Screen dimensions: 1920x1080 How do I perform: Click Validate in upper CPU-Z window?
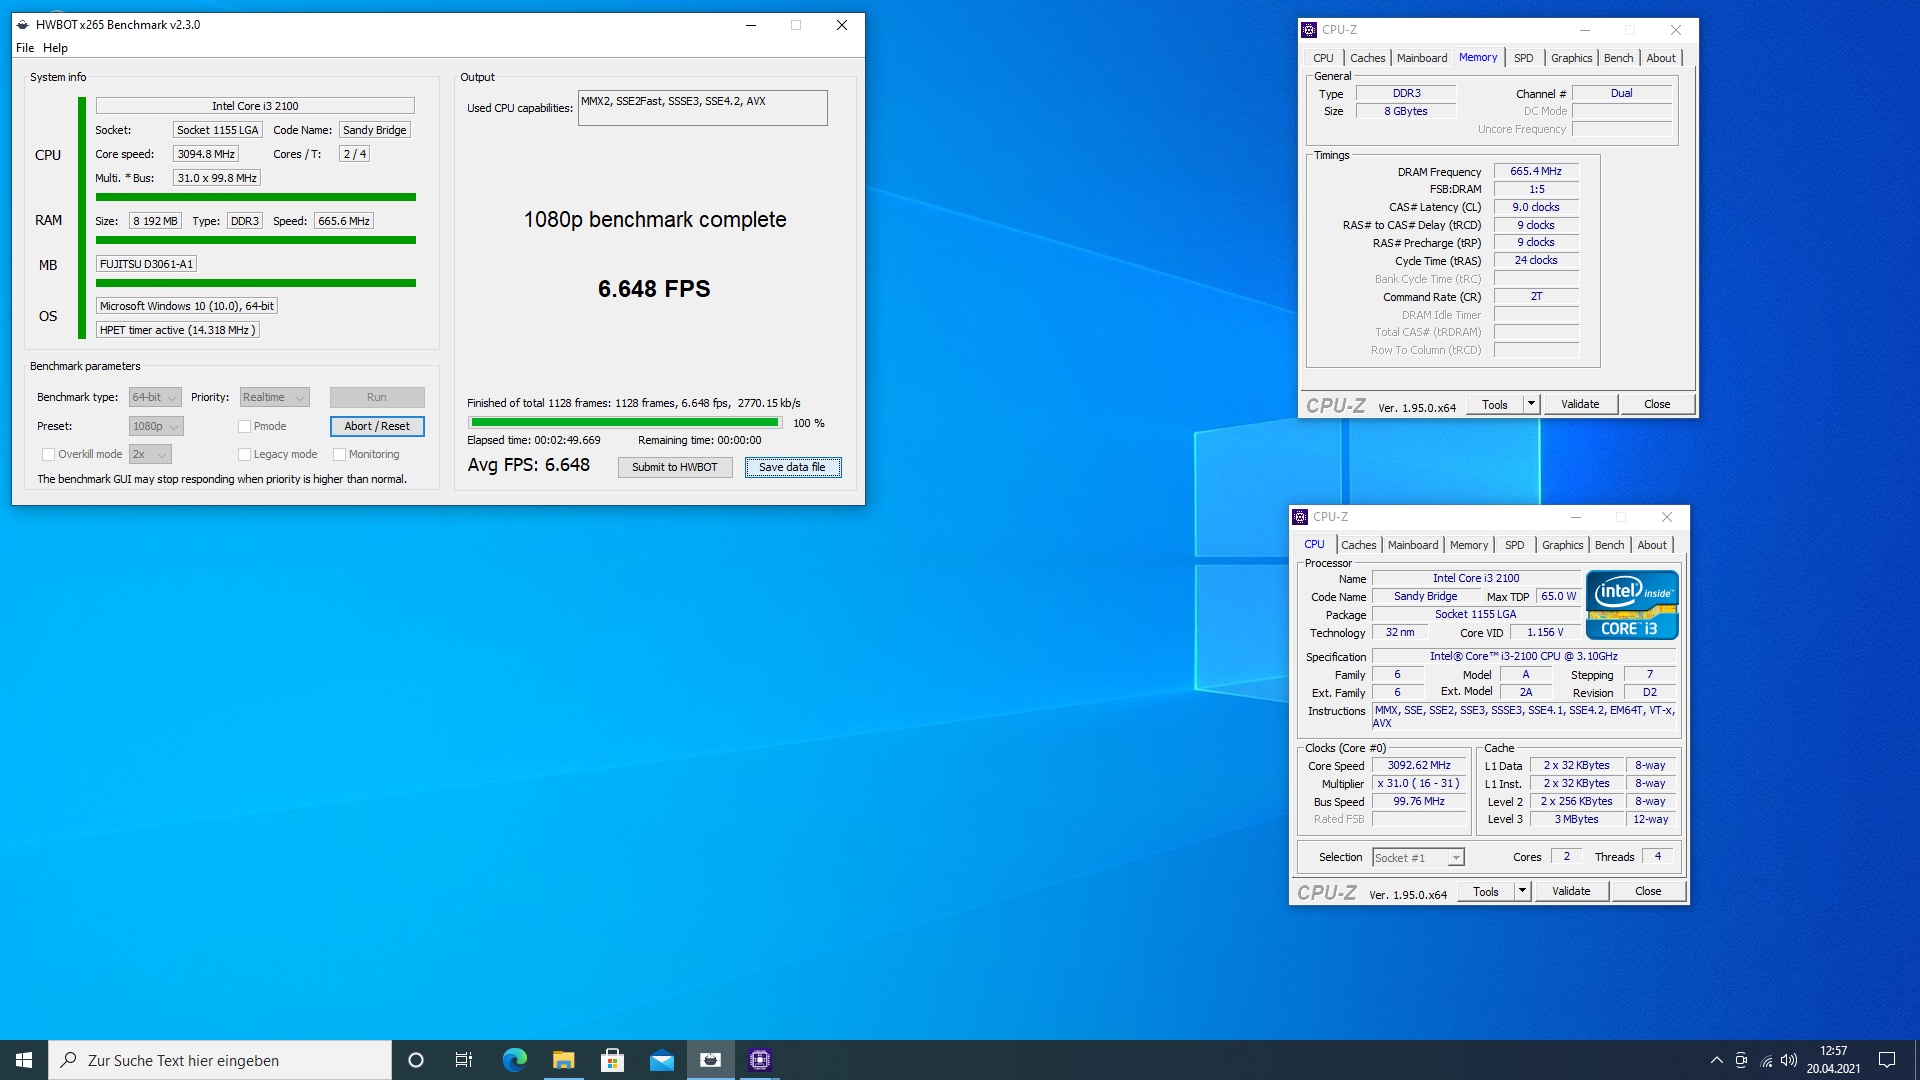coord(1580,404)
